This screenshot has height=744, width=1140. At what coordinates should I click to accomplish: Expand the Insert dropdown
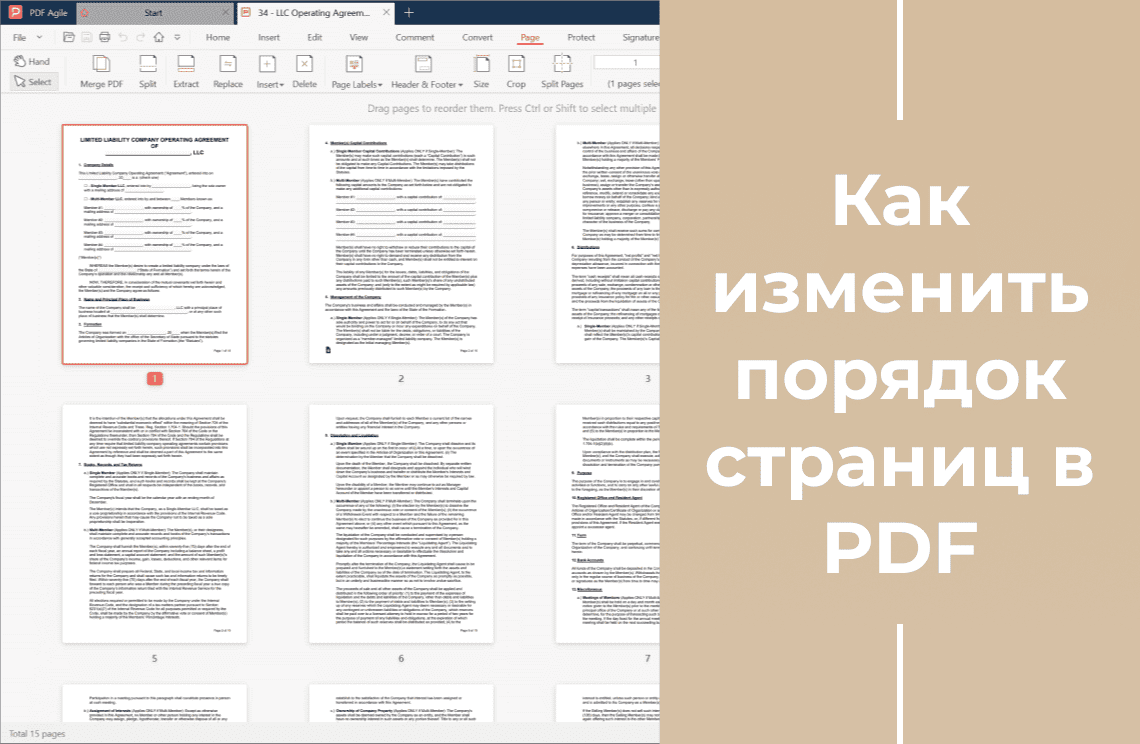(269, 84)
